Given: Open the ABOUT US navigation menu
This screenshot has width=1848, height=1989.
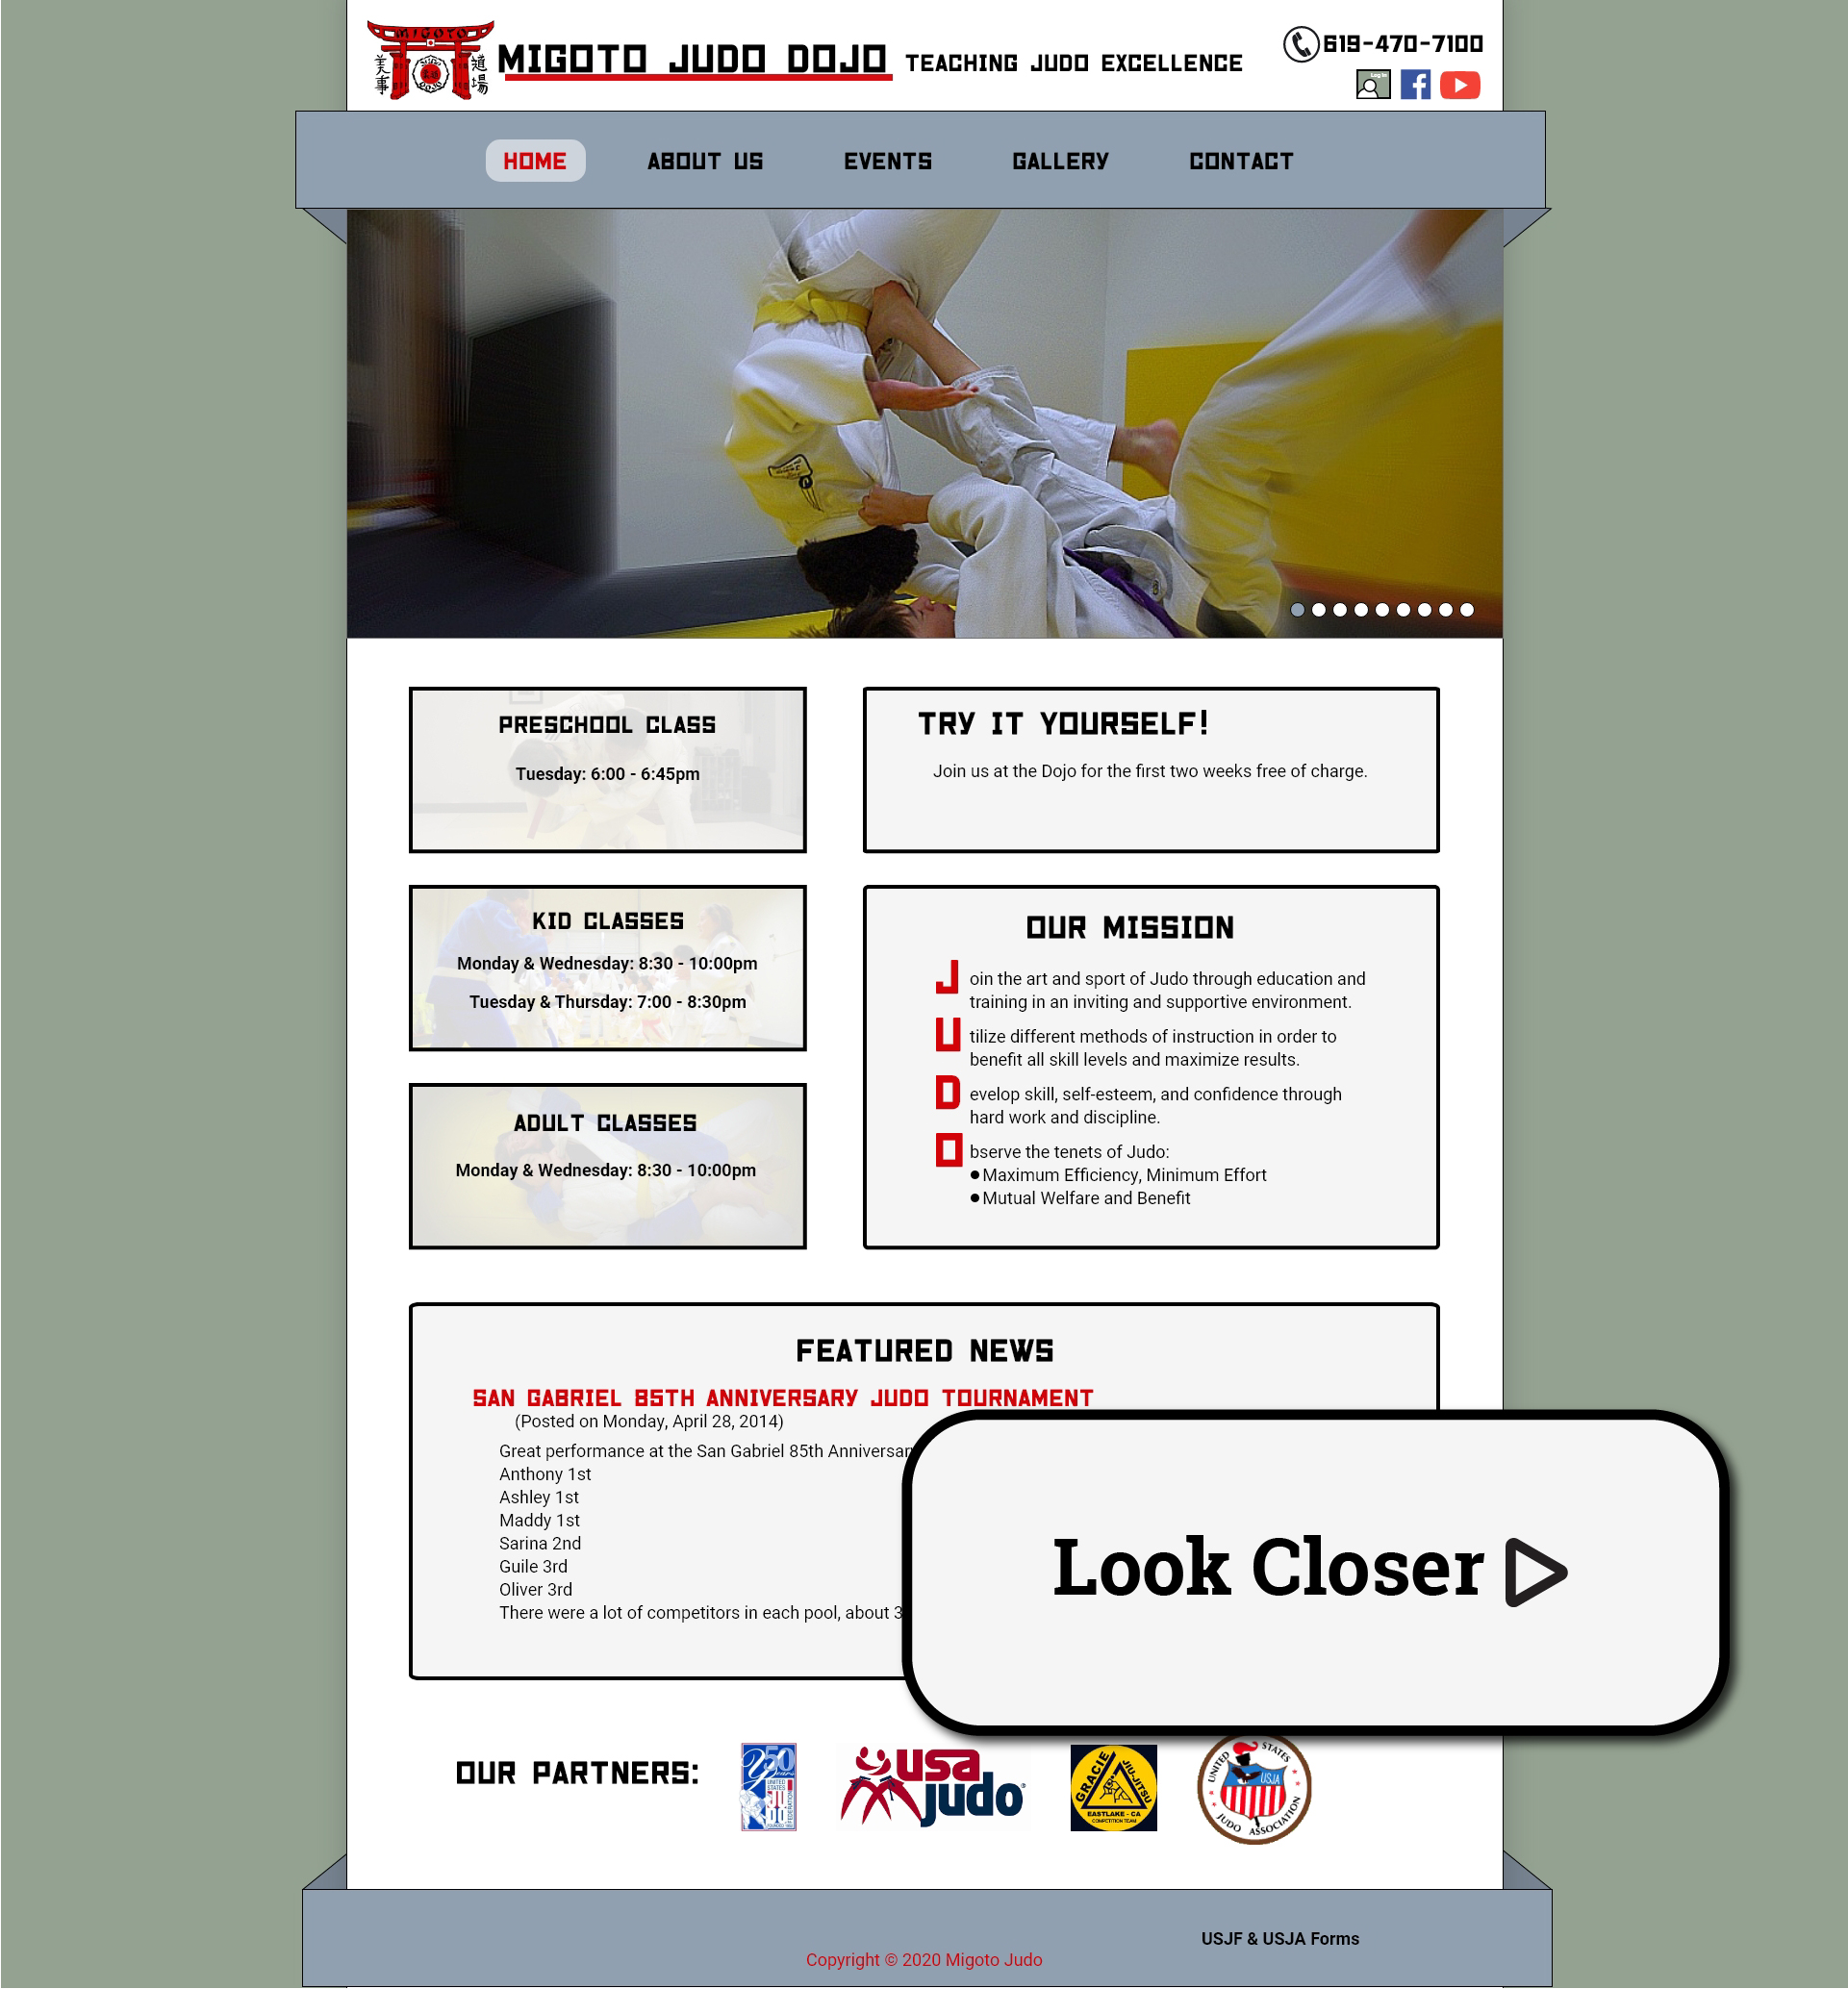Looking at the screenshot, I should click(x=703, y=160).
